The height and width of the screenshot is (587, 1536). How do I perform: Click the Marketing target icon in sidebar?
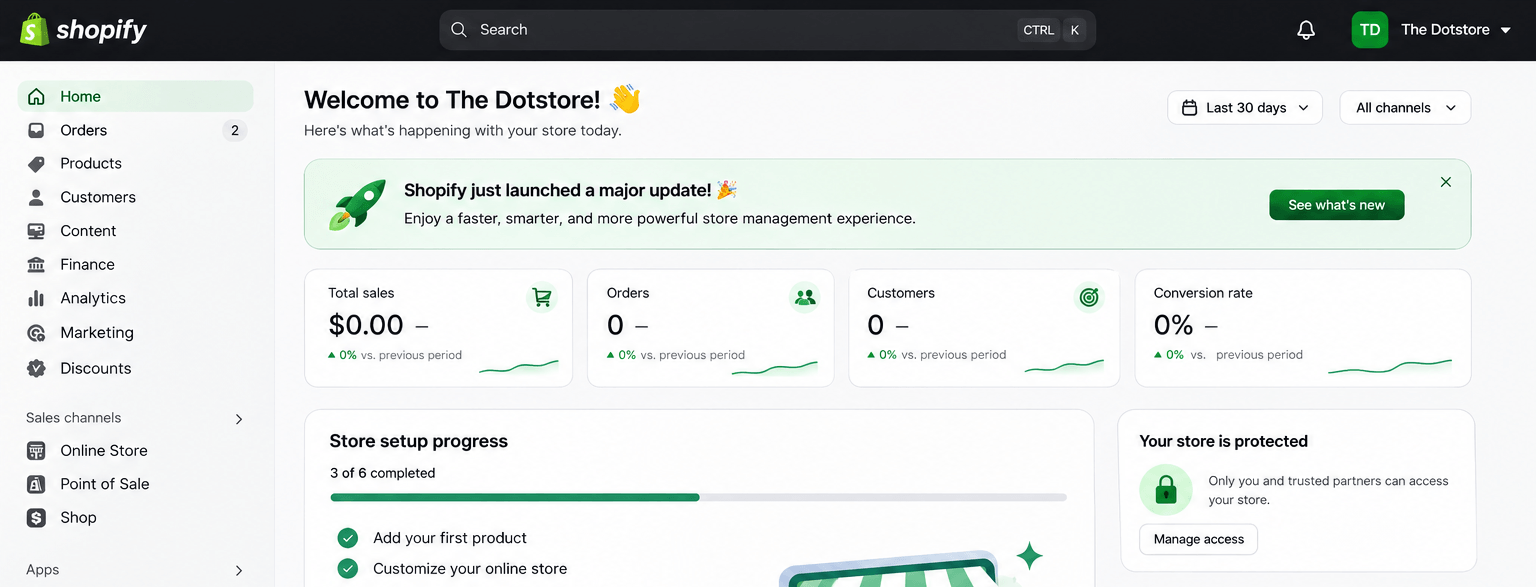36,333
